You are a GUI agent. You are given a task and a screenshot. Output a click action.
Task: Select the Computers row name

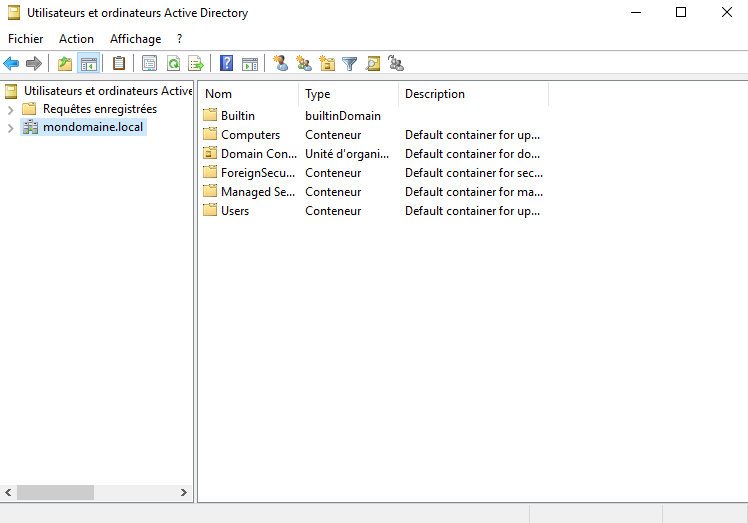[250, 135]
